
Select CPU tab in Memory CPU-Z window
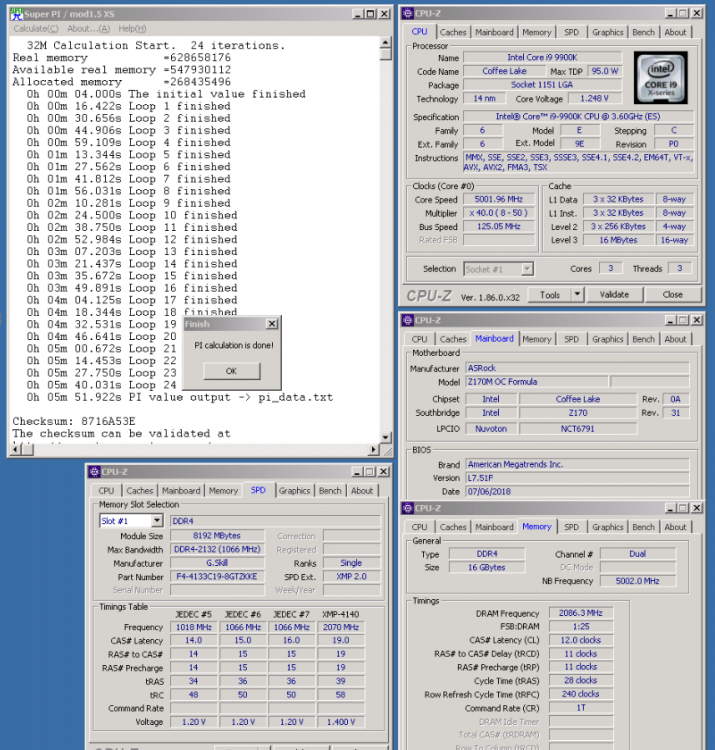pos(419,527)
